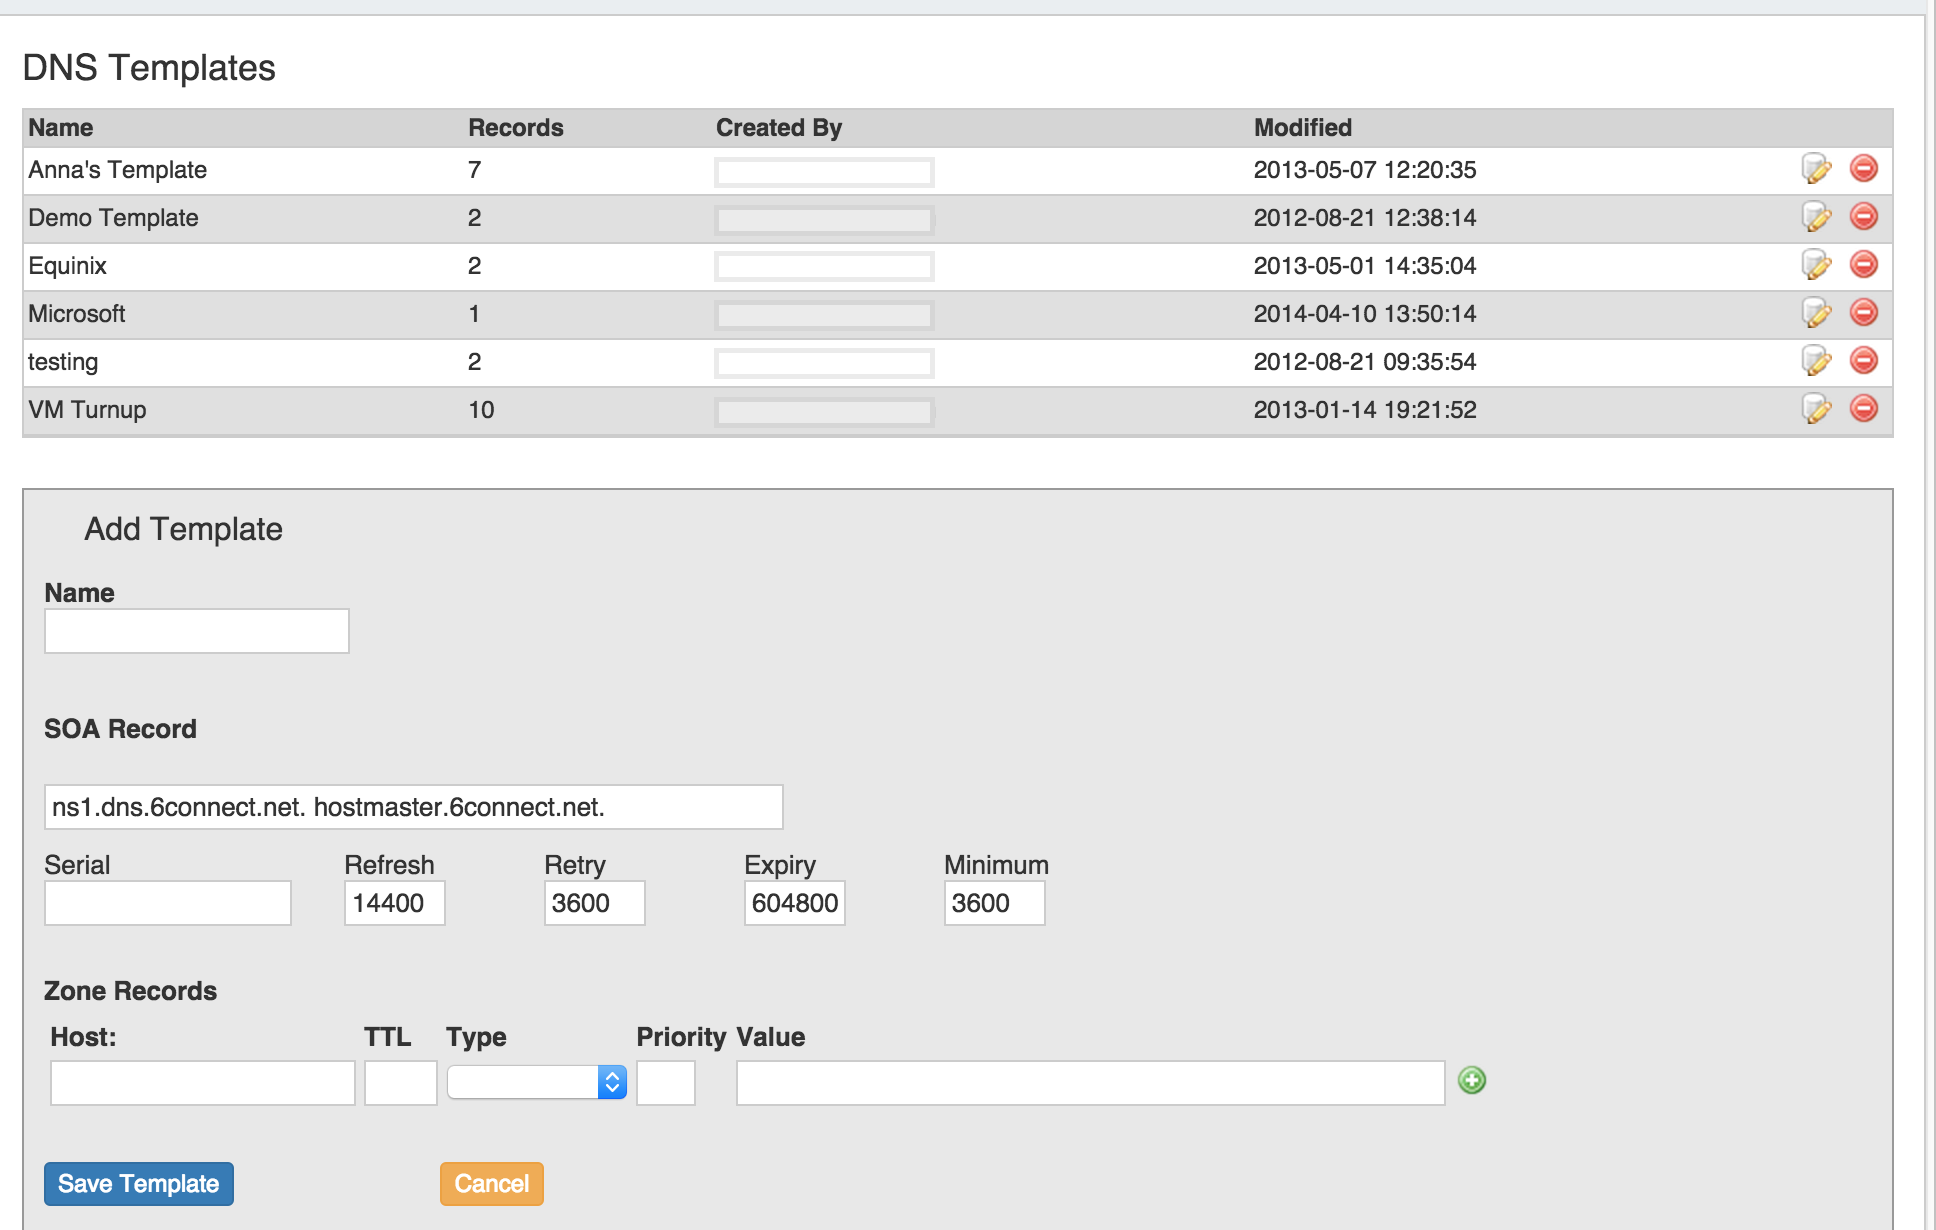The height and width of the screenshot is (1230, 1936).
Task: Click the edit icon for Demo Template
Action: coord(1816,217)
